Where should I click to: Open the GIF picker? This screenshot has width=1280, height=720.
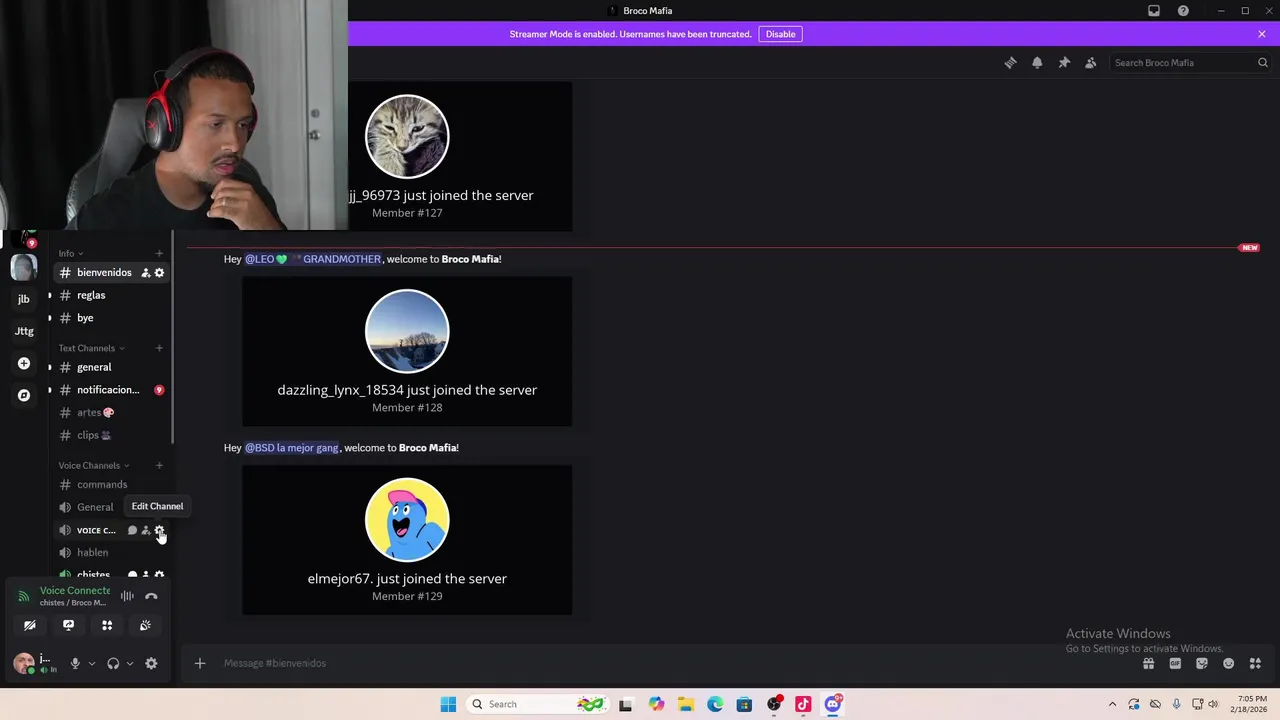[x=1175, y=663]
